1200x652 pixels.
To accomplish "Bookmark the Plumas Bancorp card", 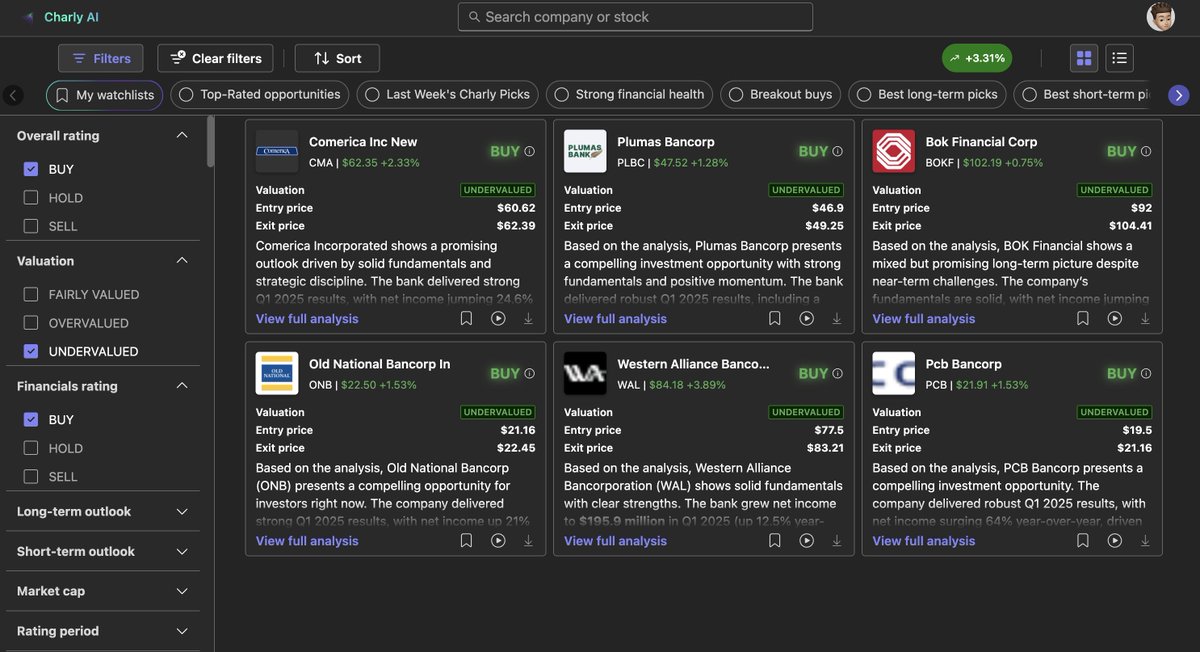I will click(775, 318).
